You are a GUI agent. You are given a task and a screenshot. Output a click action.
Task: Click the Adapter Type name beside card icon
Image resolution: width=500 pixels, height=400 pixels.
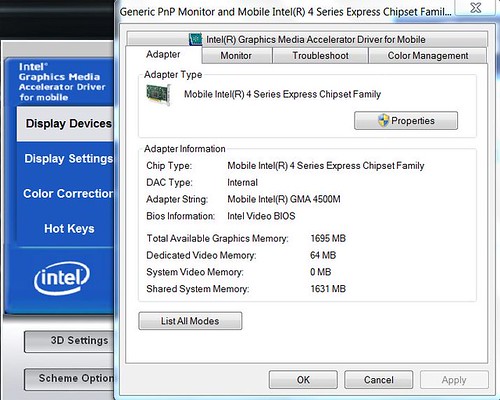[282, 94]
